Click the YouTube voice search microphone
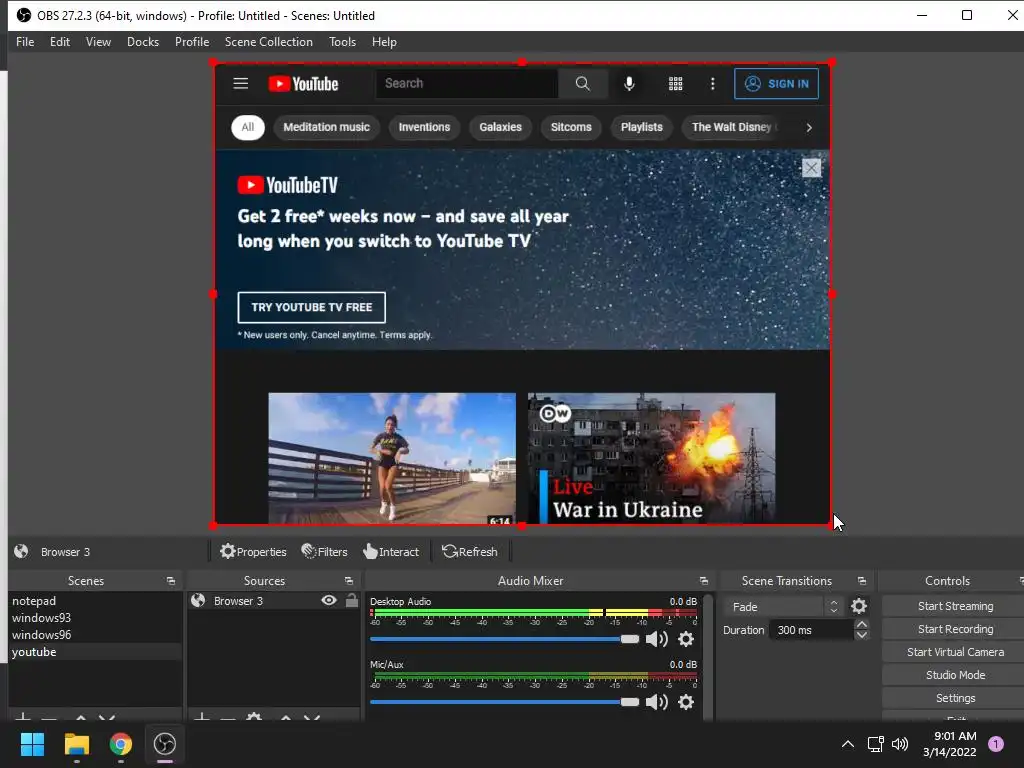1024x768 pixels. pos(629,84)
